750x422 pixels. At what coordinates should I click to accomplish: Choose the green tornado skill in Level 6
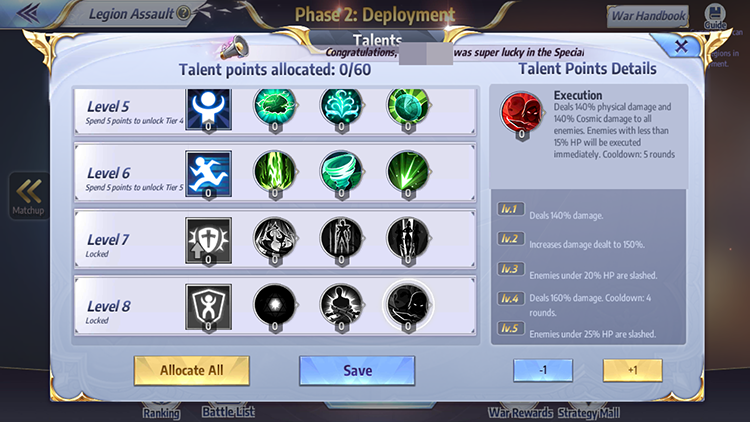pos(341,171)
